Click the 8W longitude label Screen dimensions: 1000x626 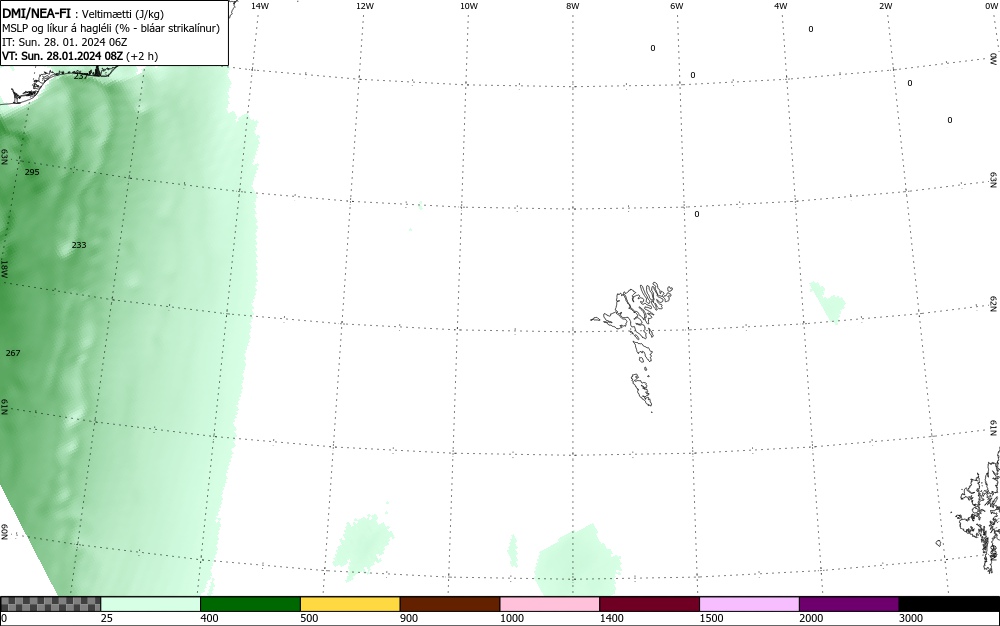coord(573,6)
